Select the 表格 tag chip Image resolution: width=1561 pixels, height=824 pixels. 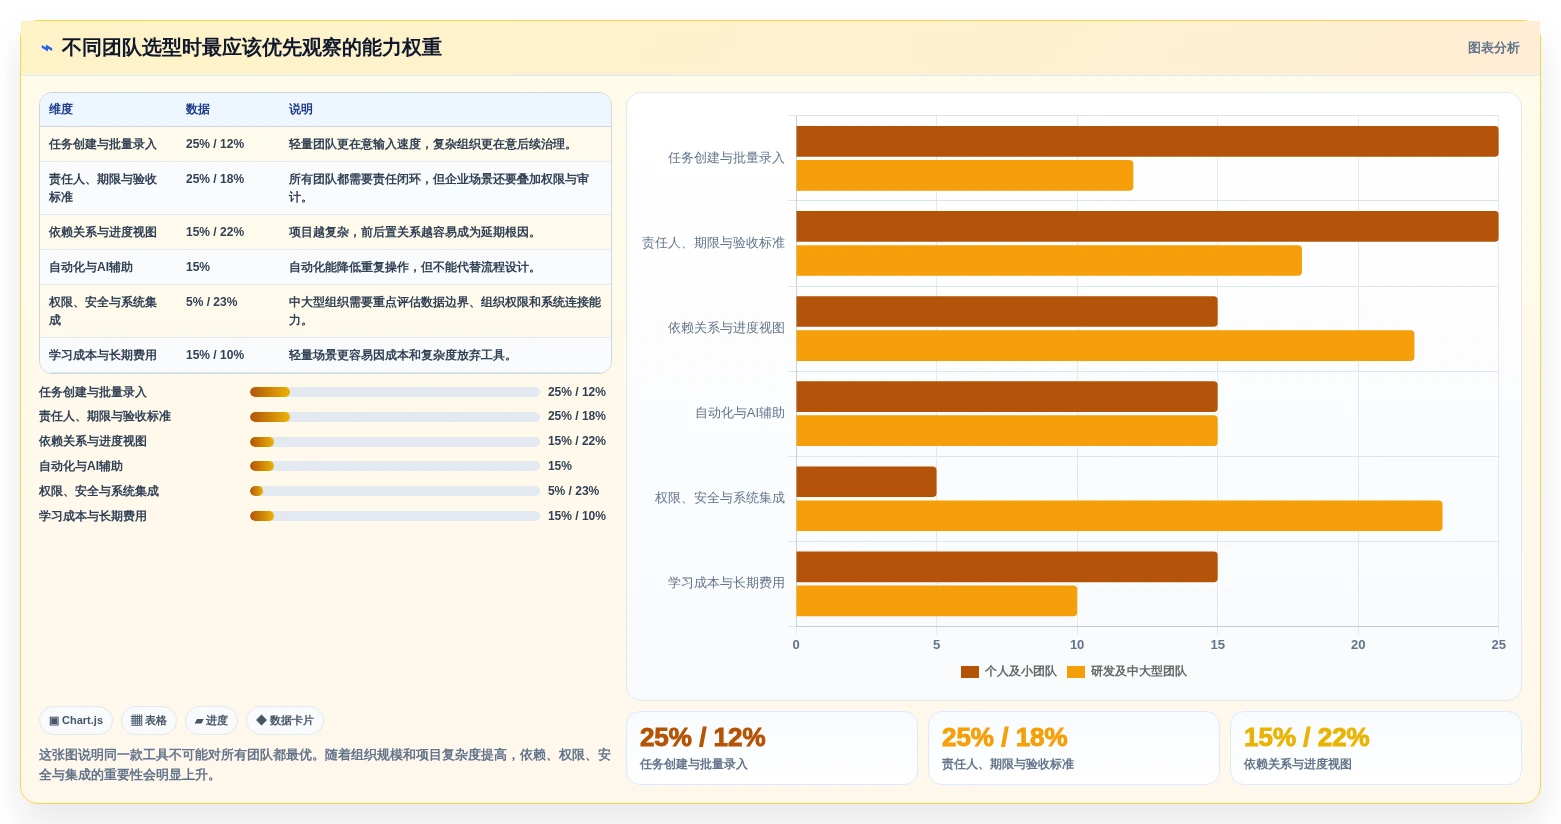click(149, 720)
